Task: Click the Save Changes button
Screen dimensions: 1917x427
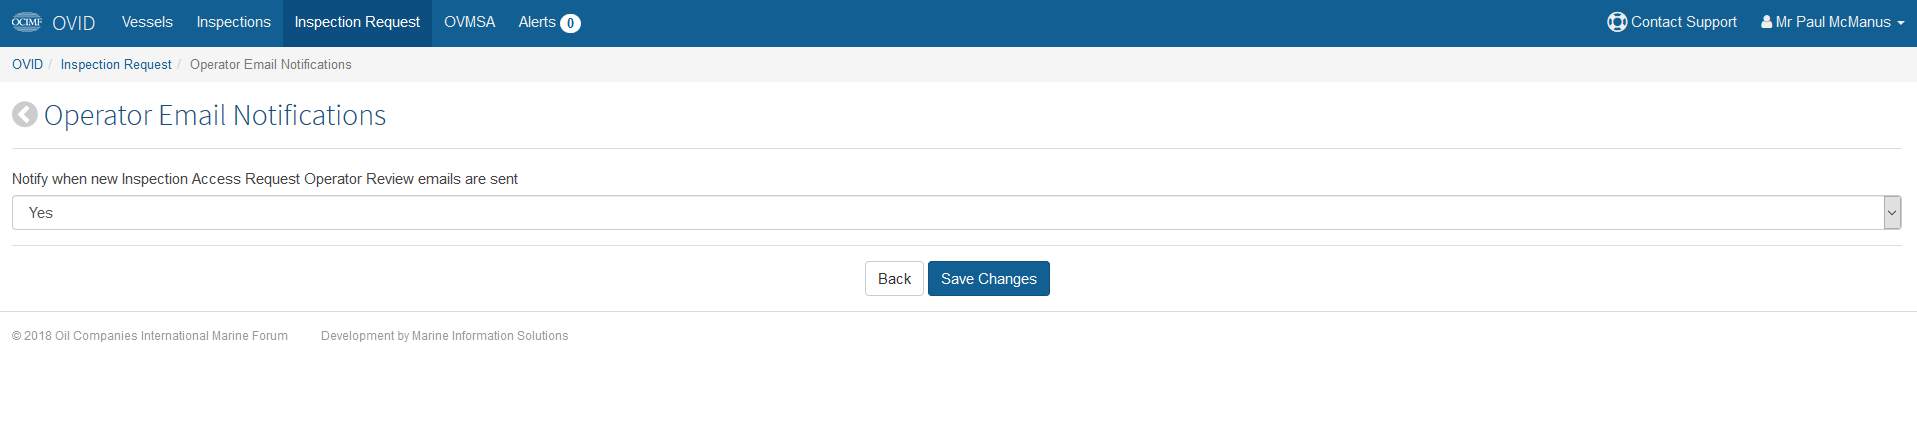Action: [989, 279]
